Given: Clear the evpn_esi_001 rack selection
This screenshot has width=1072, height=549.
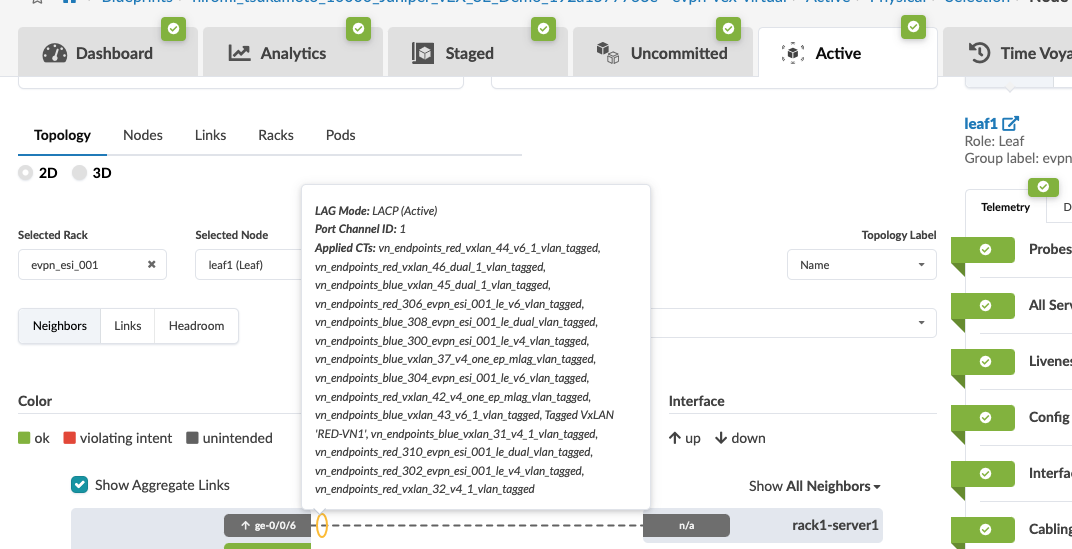Looking at the screenshot, I should tap(152, 265).
